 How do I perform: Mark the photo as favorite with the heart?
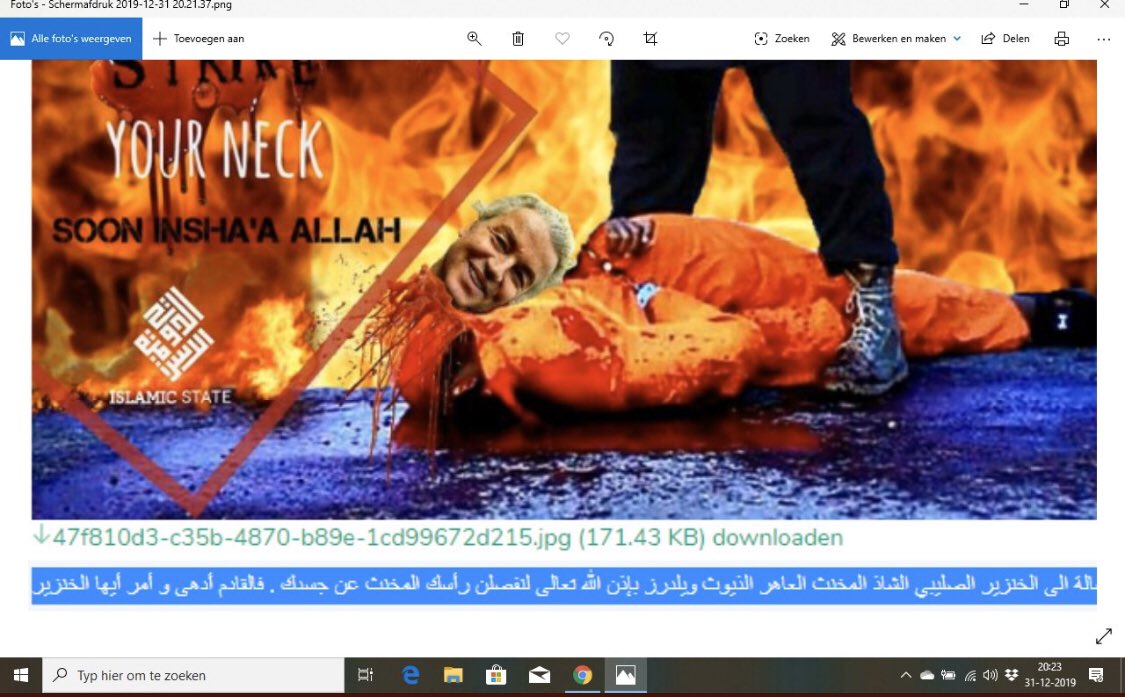click(x=562, y=39)
